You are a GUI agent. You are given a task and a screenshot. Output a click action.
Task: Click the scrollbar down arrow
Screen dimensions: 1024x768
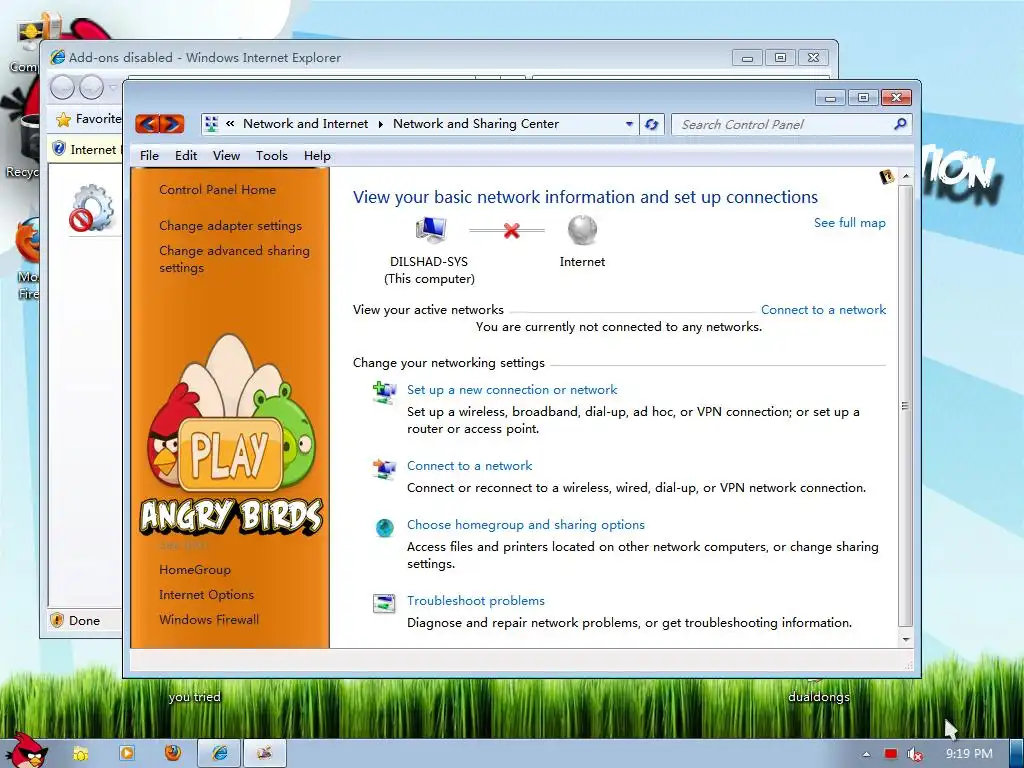pyautogui.click(x=906, y=639)
